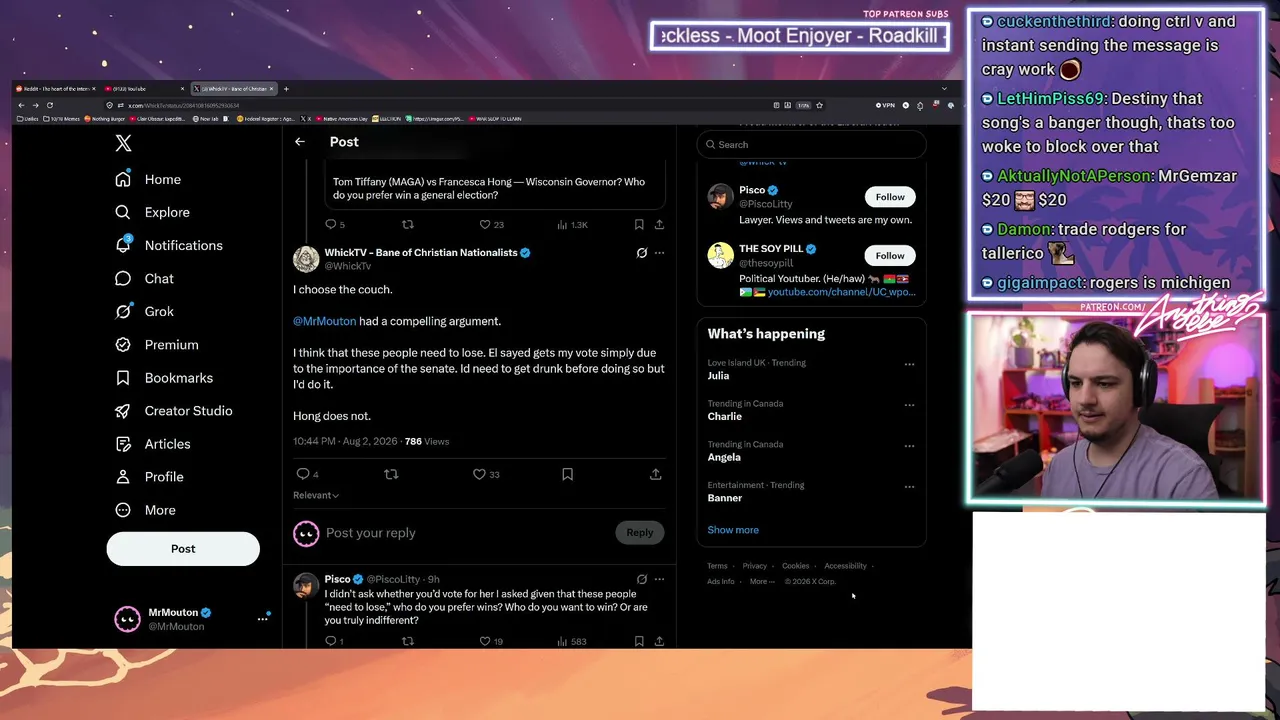Screen dimensions: 1280x720
Task: Open the Privacy footer link
Action: 755,566
